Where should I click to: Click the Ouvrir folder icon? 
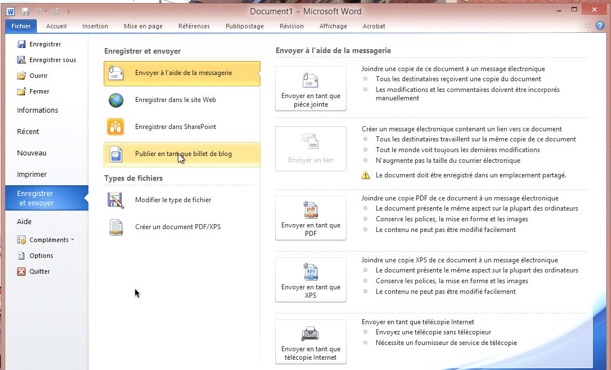(x=21, y=76)
